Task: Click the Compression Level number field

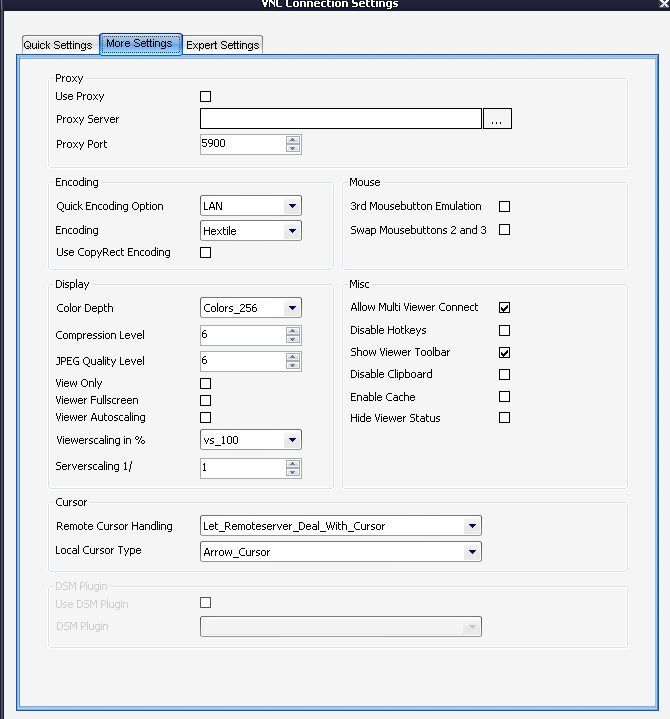Action: click(242, 335)
